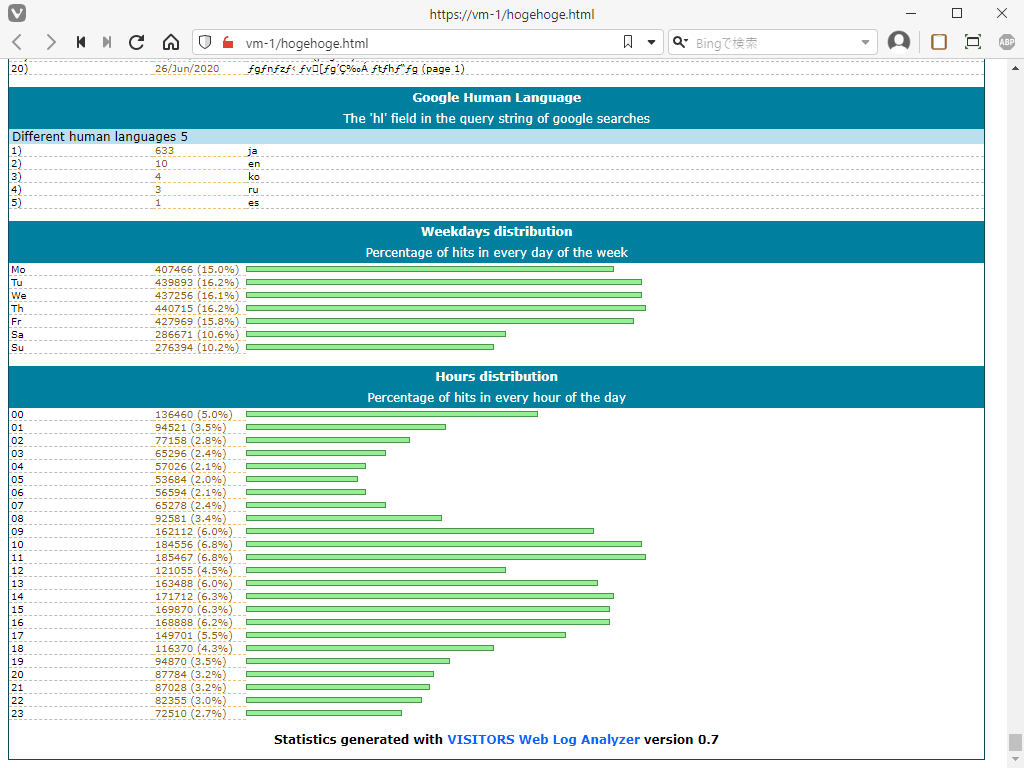1024x768 pixels.
Task: Maximize the browser window
Action: point(957,13)
